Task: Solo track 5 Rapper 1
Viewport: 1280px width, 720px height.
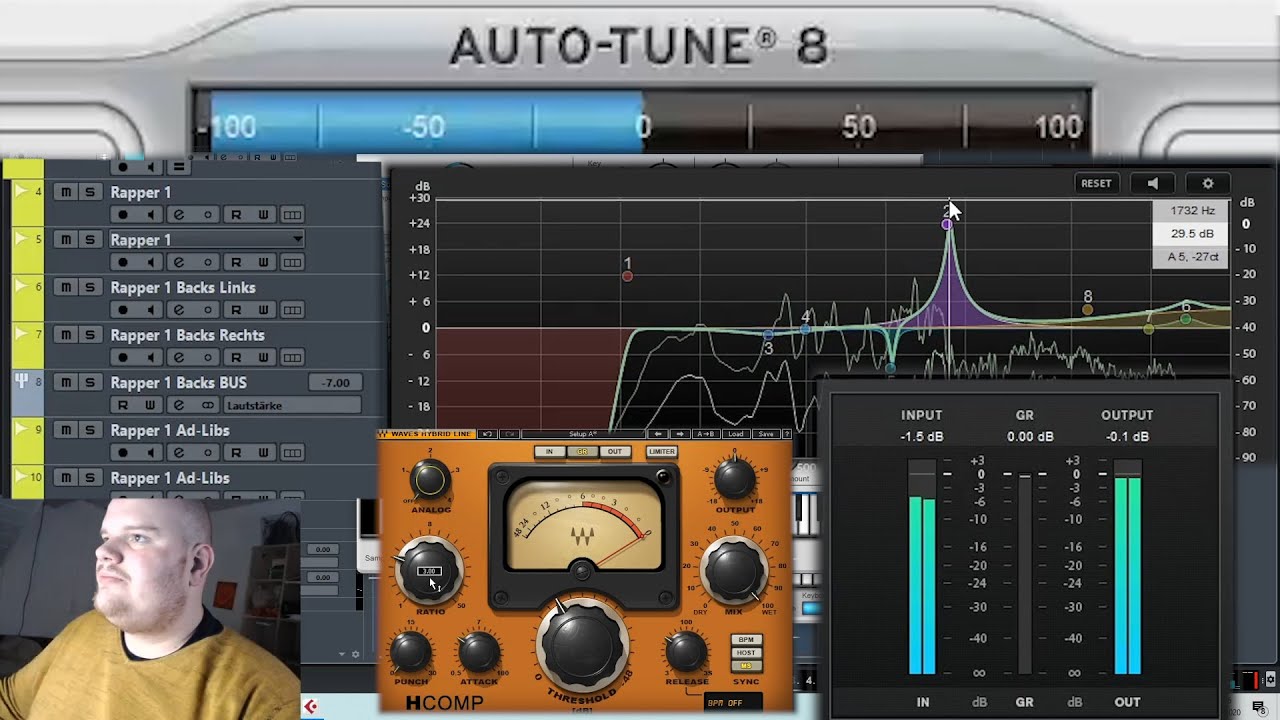Action: [x=89, y=240]
